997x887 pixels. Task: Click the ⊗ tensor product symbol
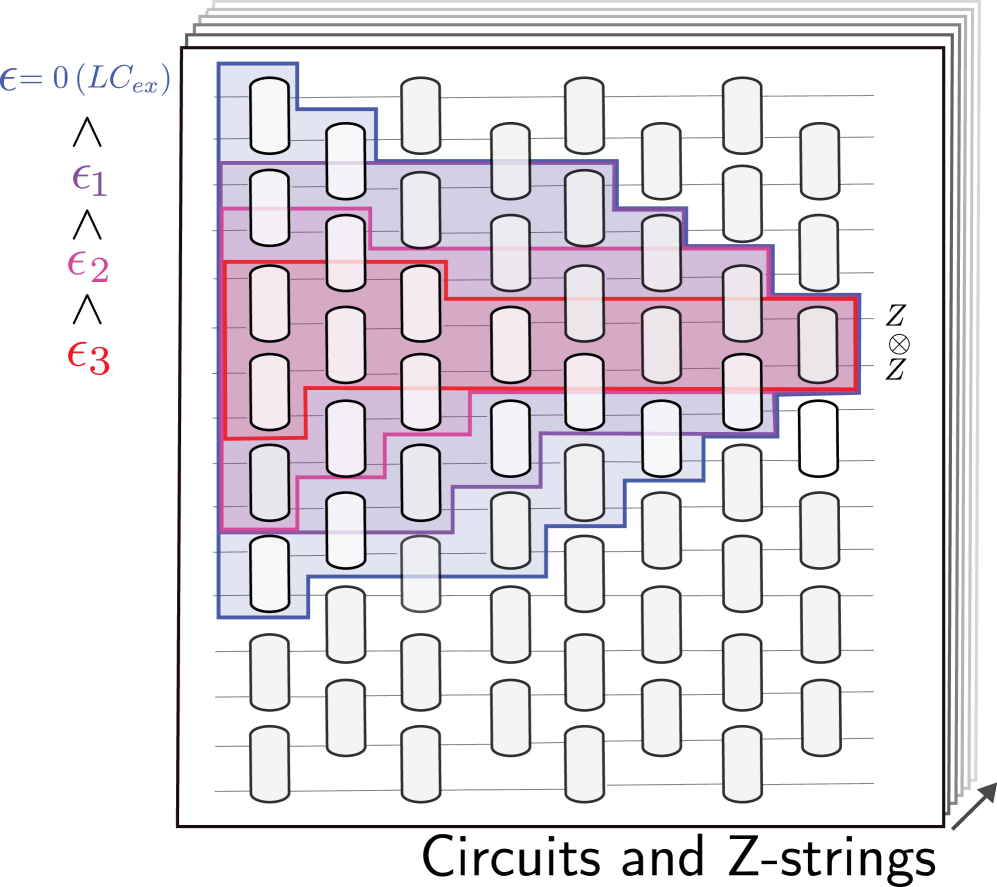898,345
